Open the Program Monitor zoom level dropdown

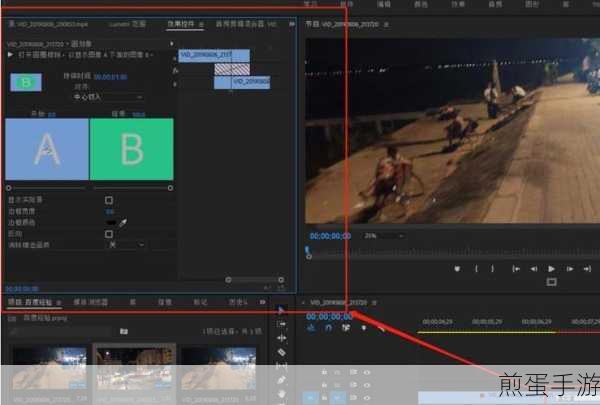[383, 236]
